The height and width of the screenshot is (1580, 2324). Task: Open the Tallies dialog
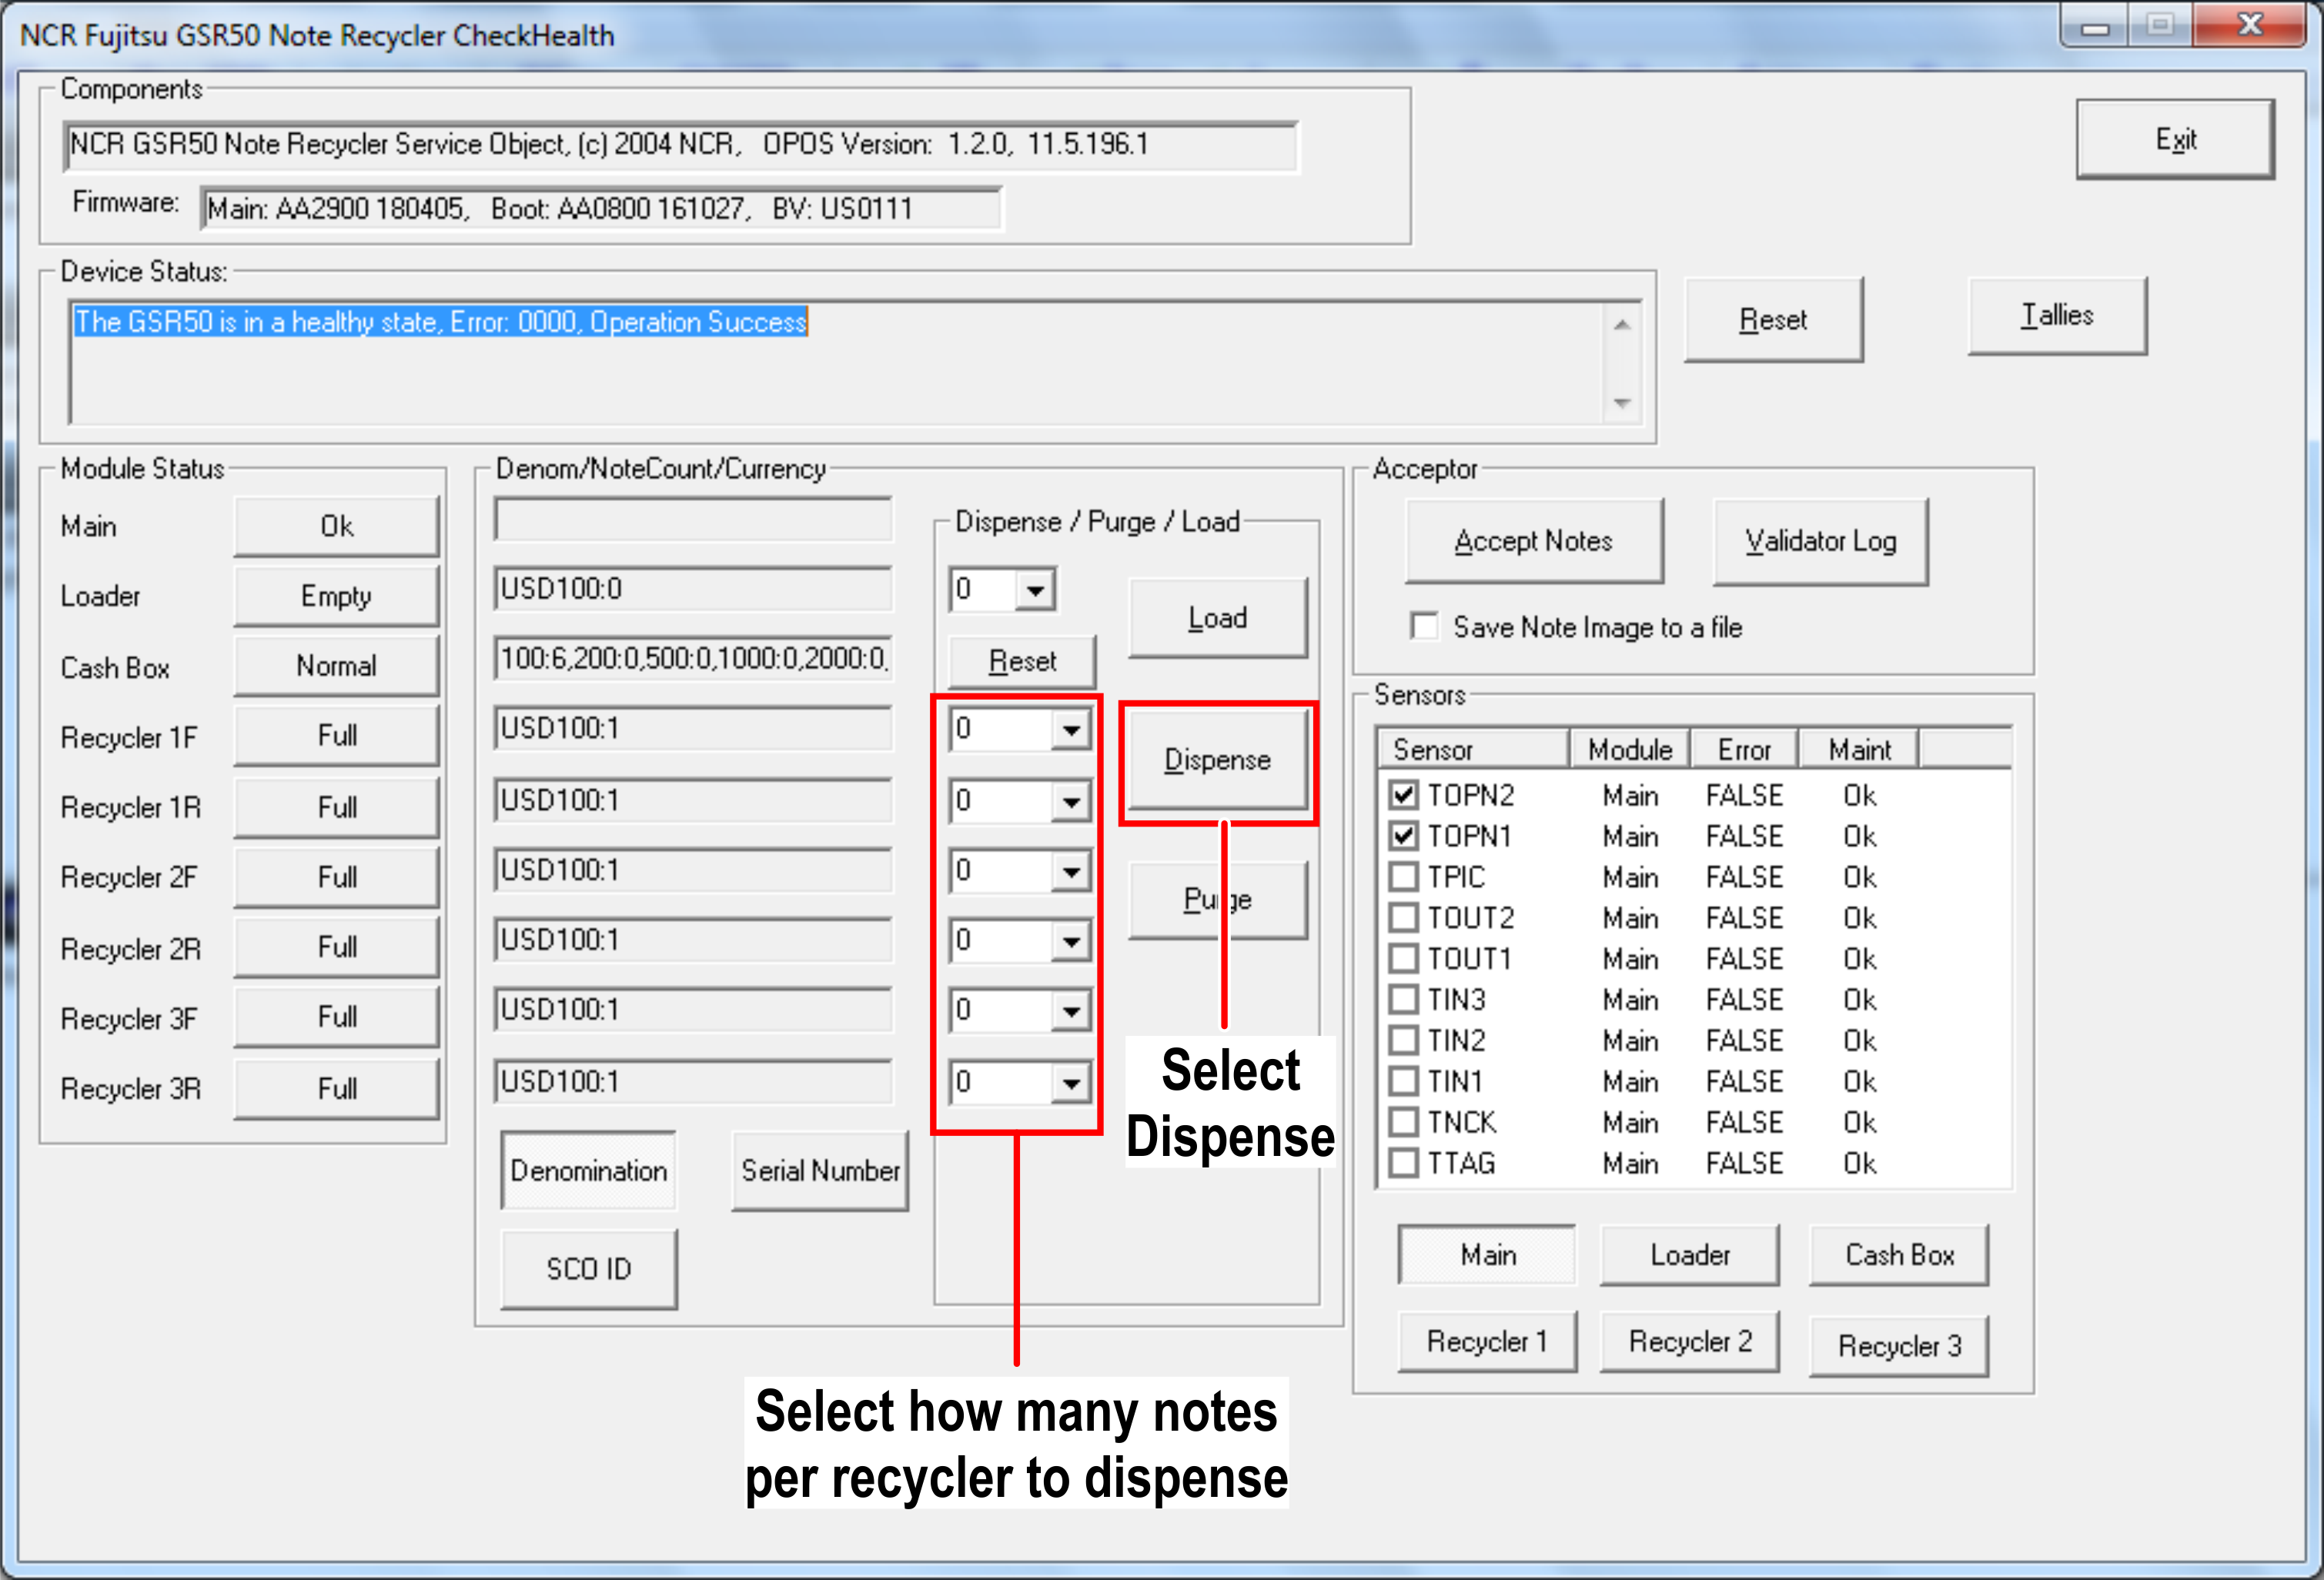click(2057, 316)
